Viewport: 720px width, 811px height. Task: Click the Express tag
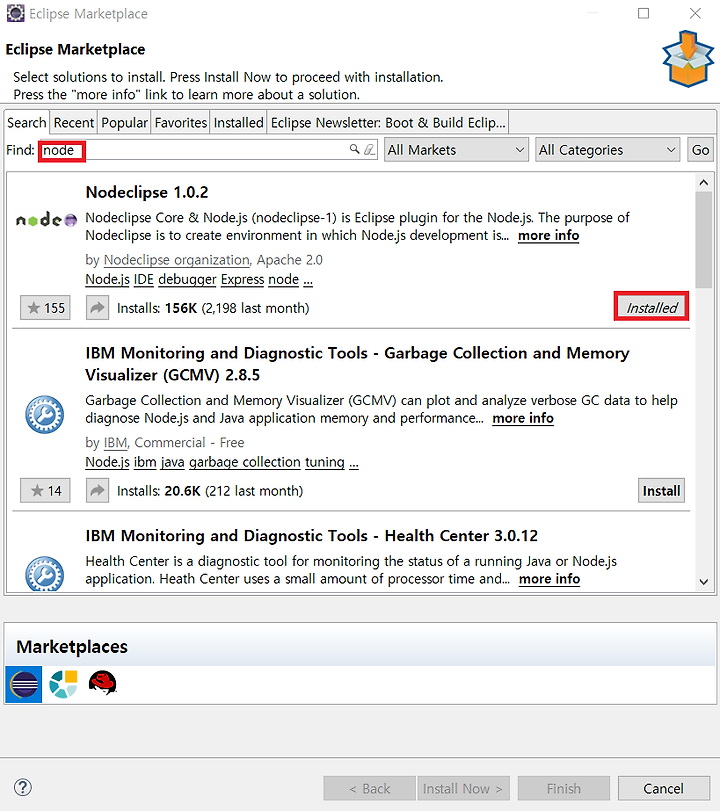point(243,279)
